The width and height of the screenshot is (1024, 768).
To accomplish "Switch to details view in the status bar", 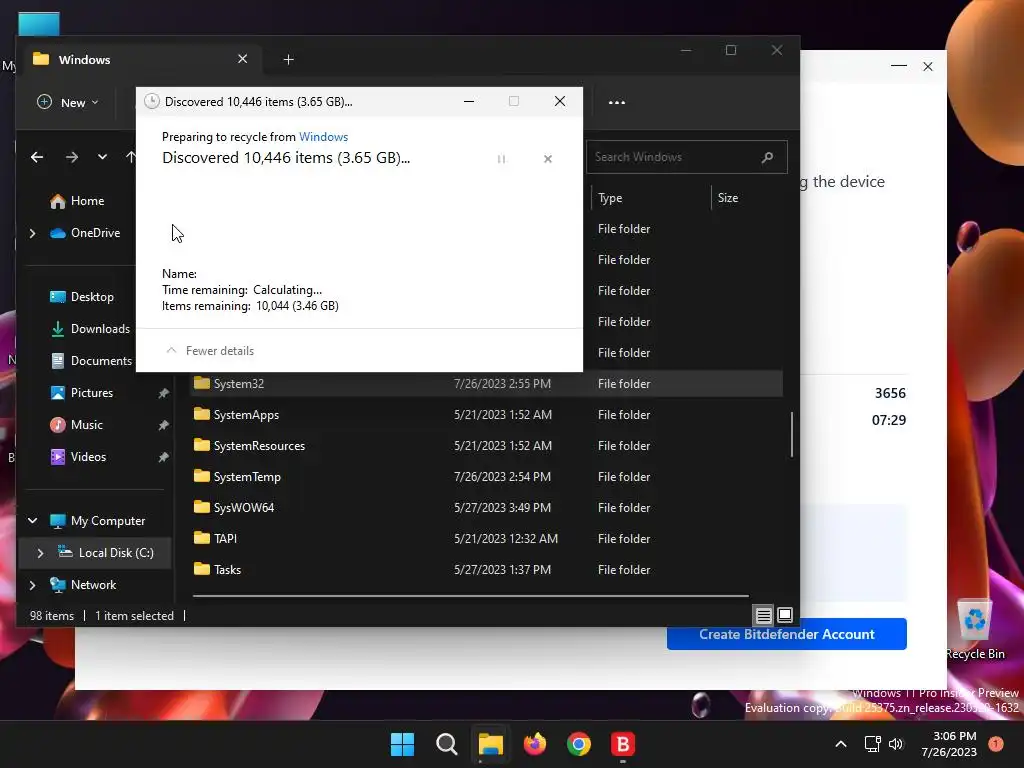I will point(763,615).
